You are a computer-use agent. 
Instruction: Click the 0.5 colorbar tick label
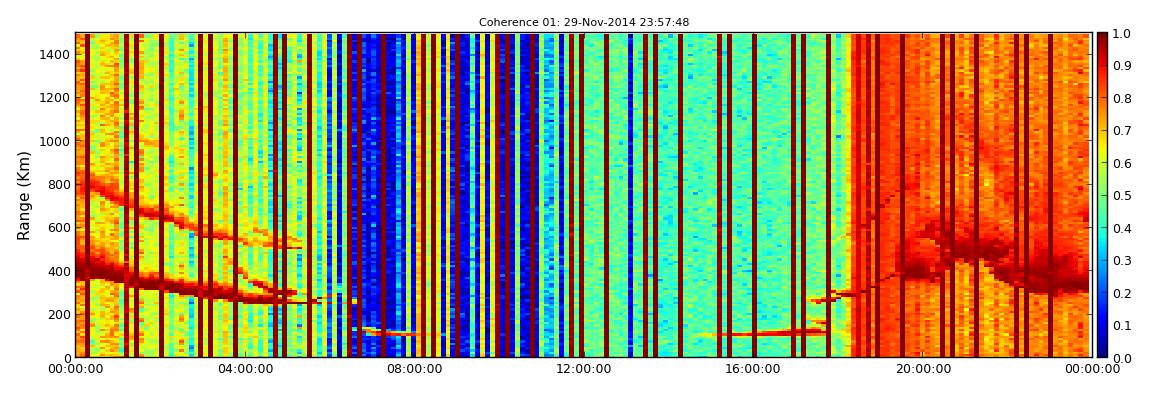(x=1121, y=195)
